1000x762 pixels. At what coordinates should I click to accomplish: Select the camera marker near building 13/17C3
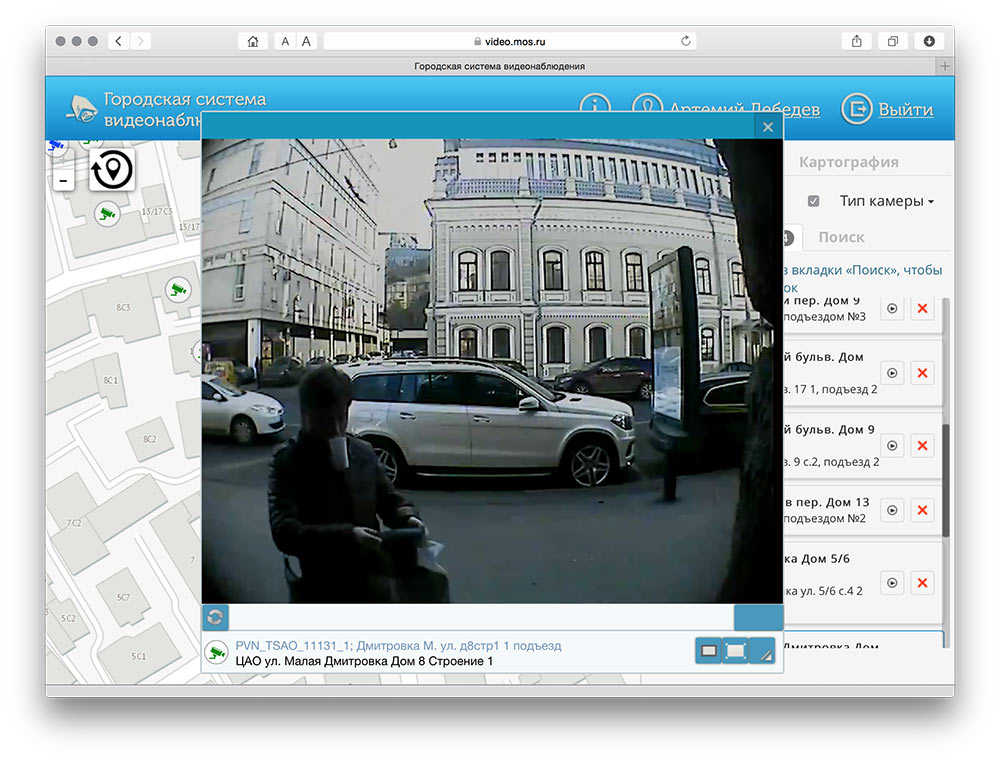[107, 214]
